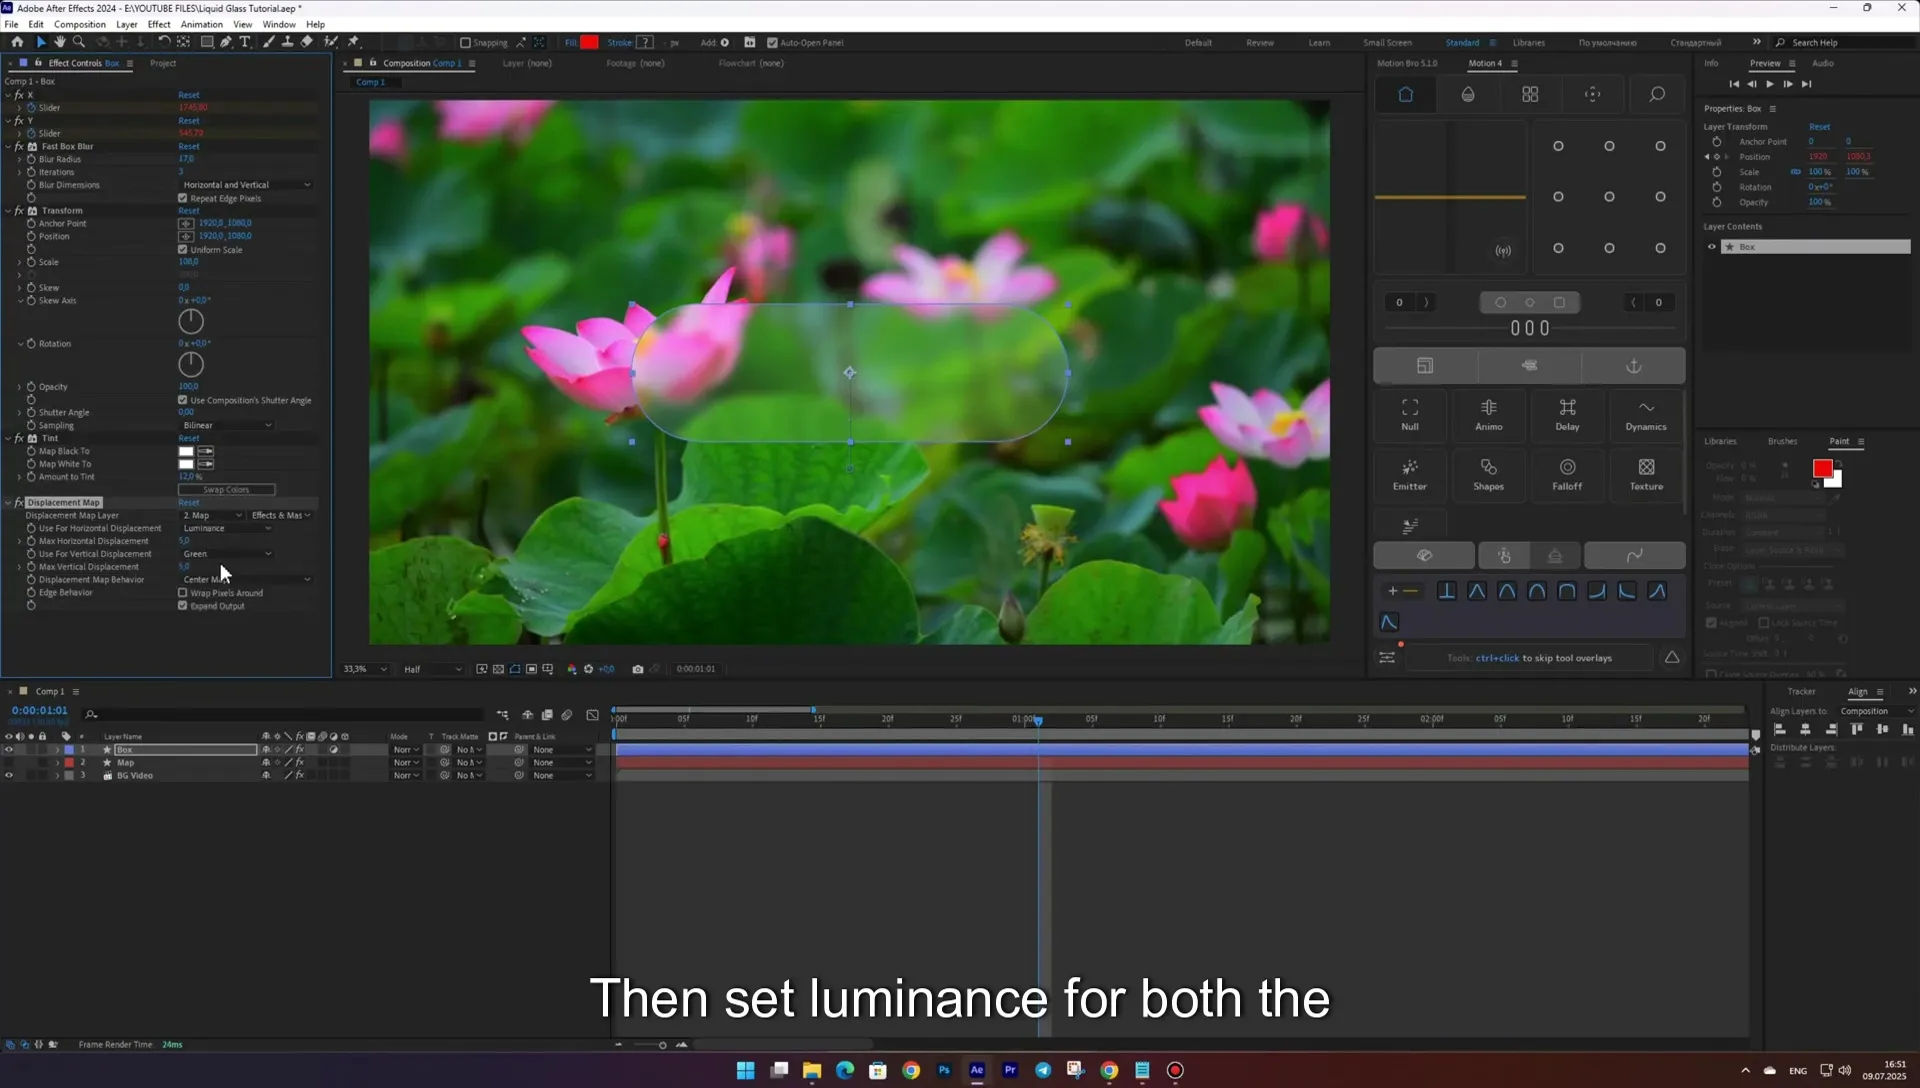This screenshot has width=1920, height=1088.
Task: Collapse the Fast Box Blur effect
Action: click(8, 146)
